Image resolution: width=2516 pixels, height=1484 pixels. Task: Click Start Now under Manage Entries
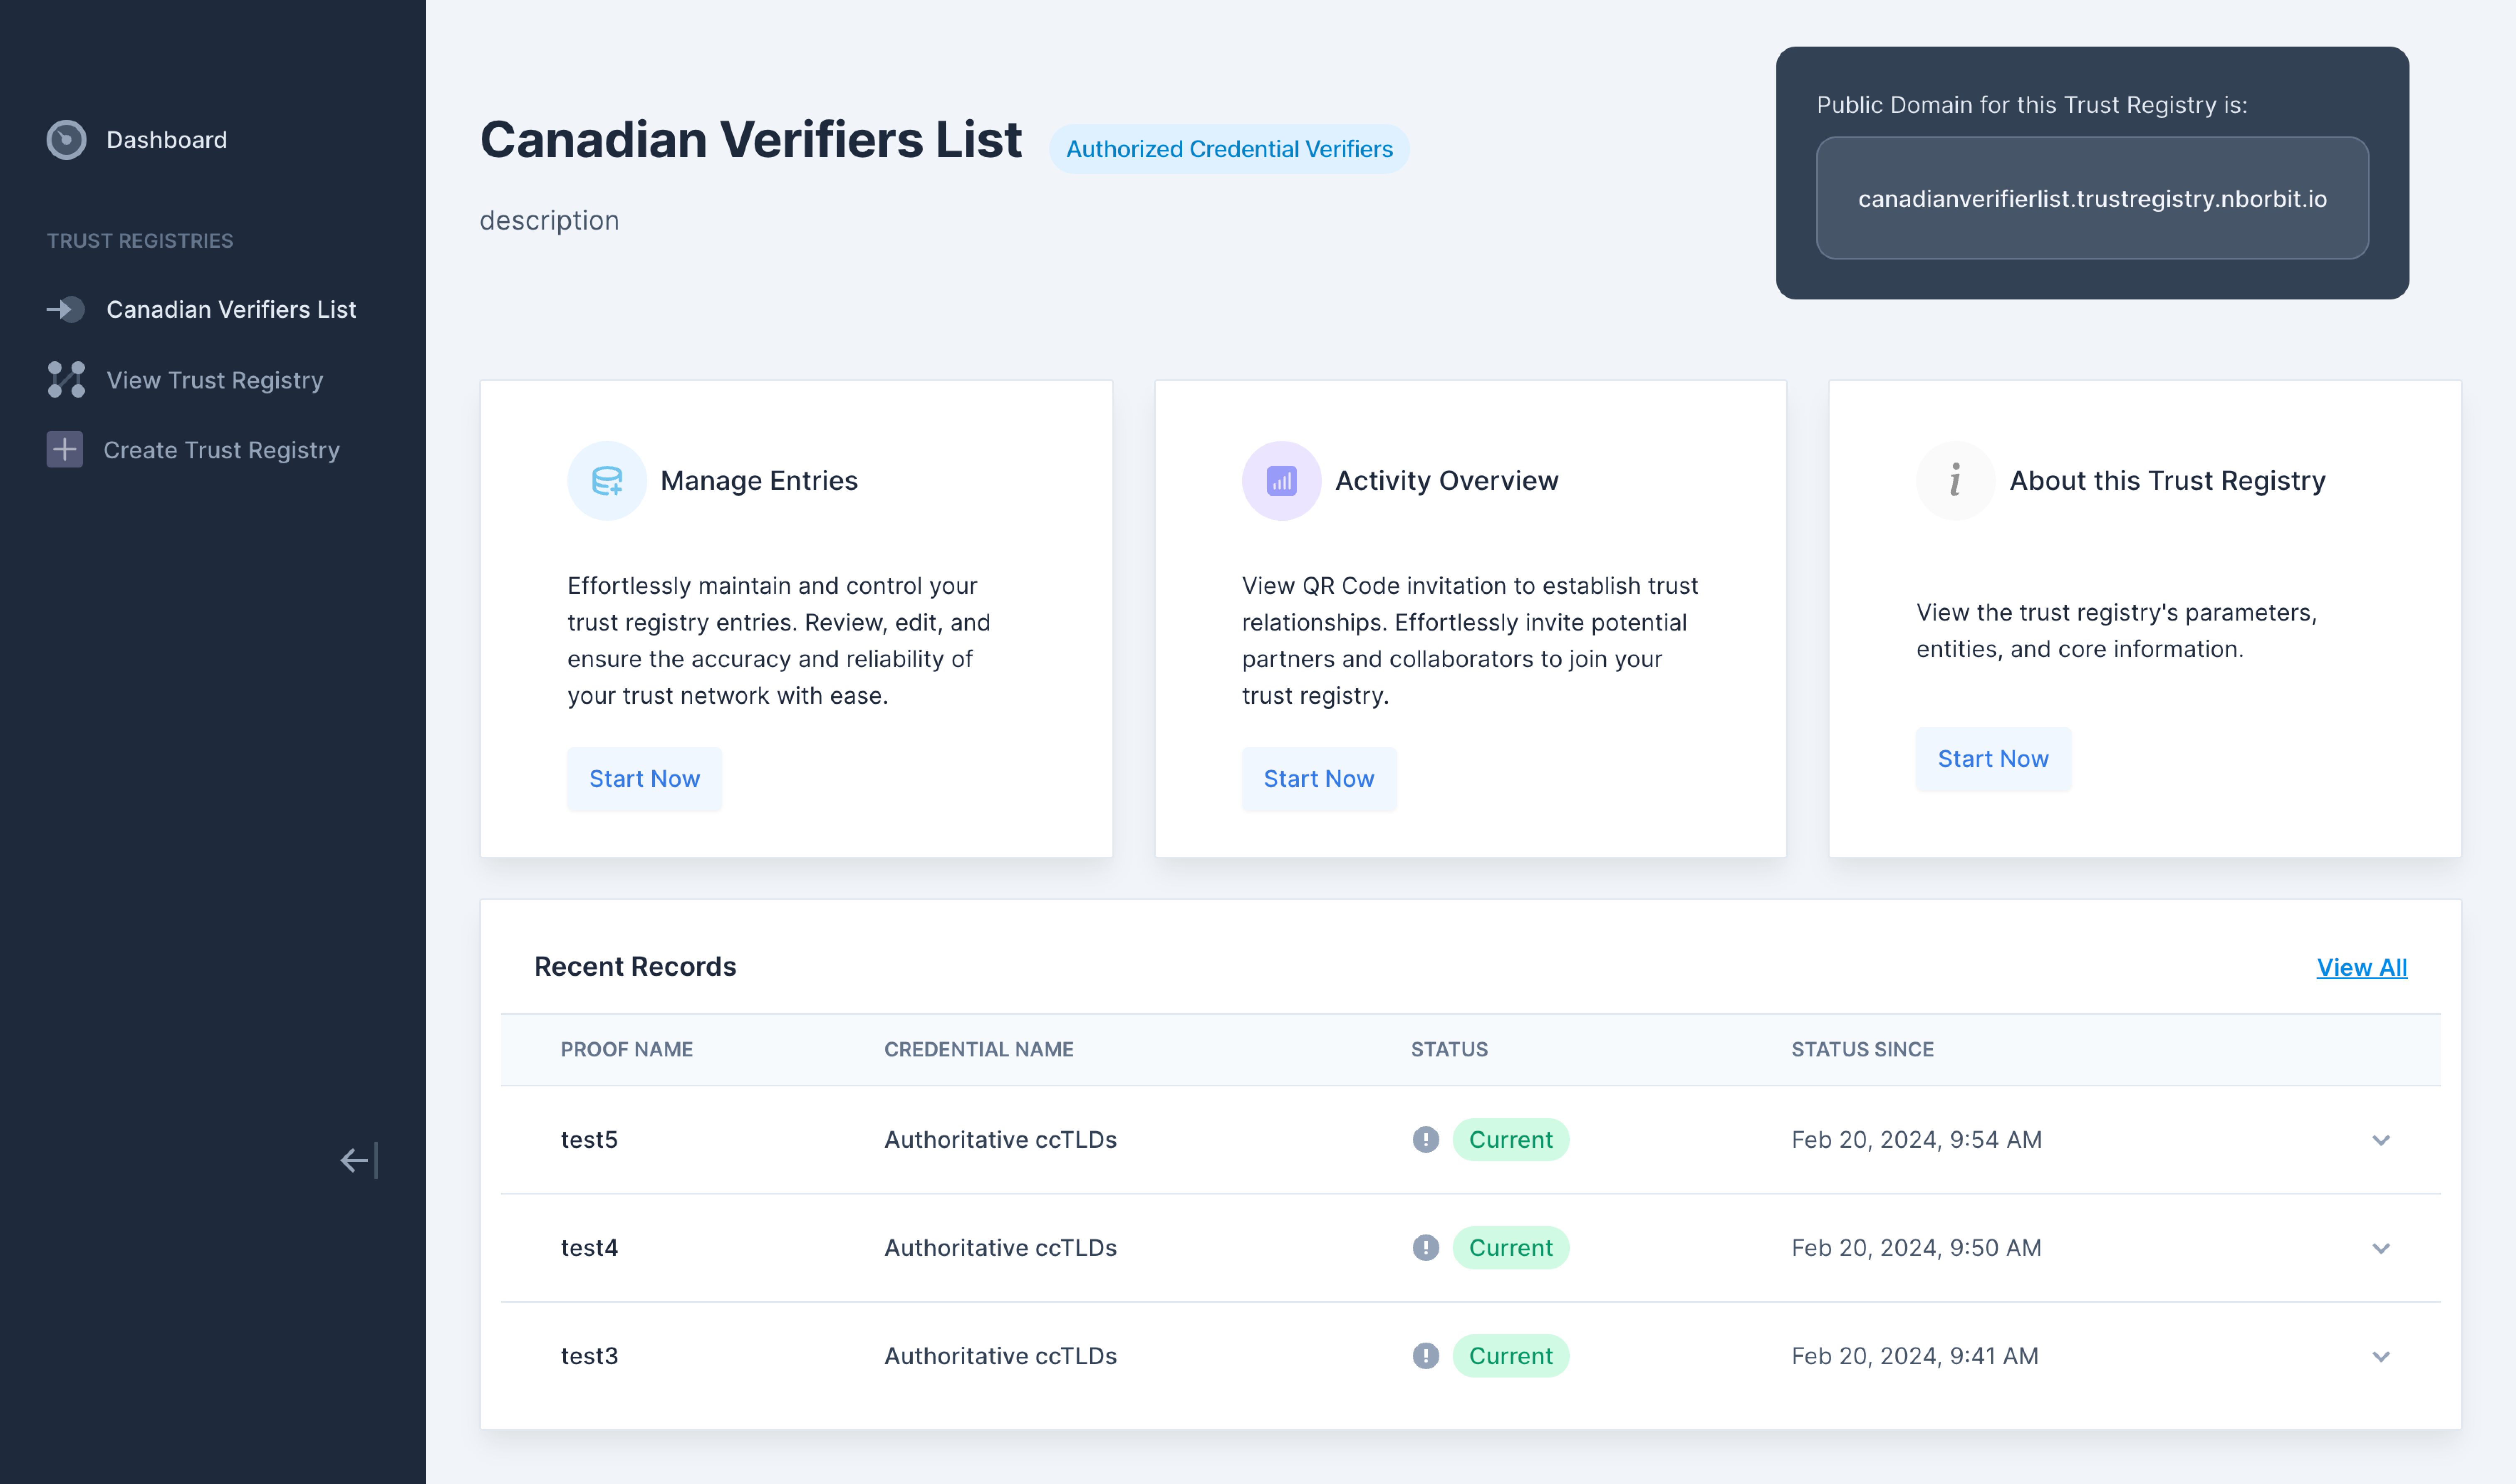pyautogui.click(x=644, y=778)
